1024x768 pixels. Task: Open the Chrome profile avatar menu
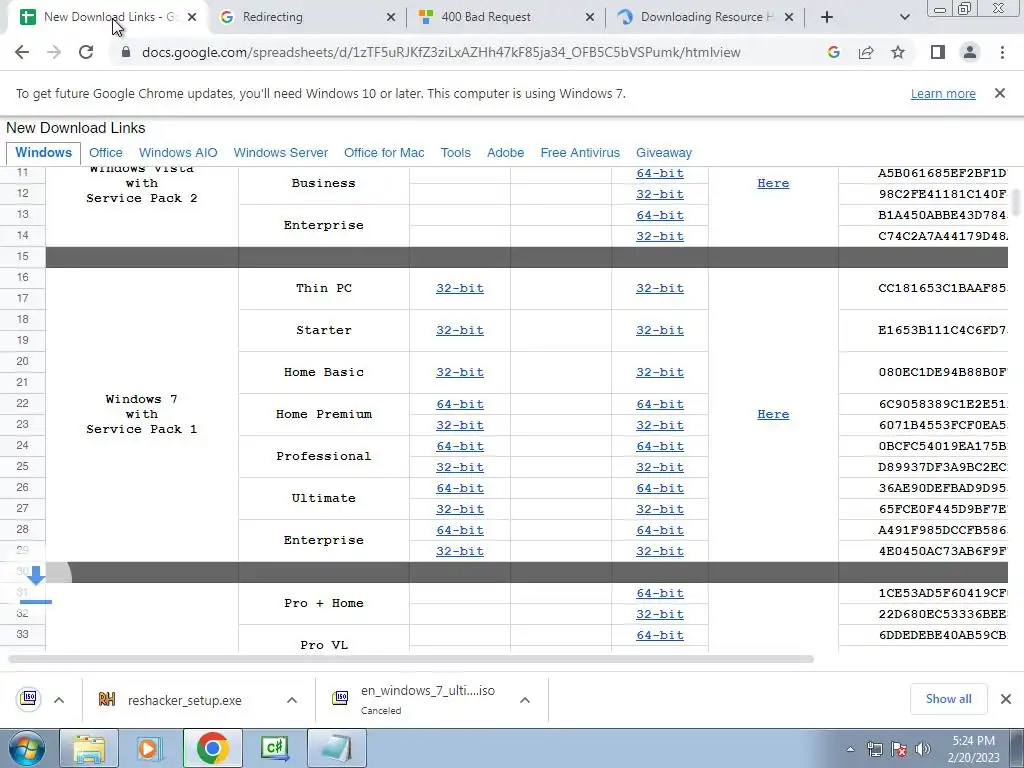click(970, 52)
